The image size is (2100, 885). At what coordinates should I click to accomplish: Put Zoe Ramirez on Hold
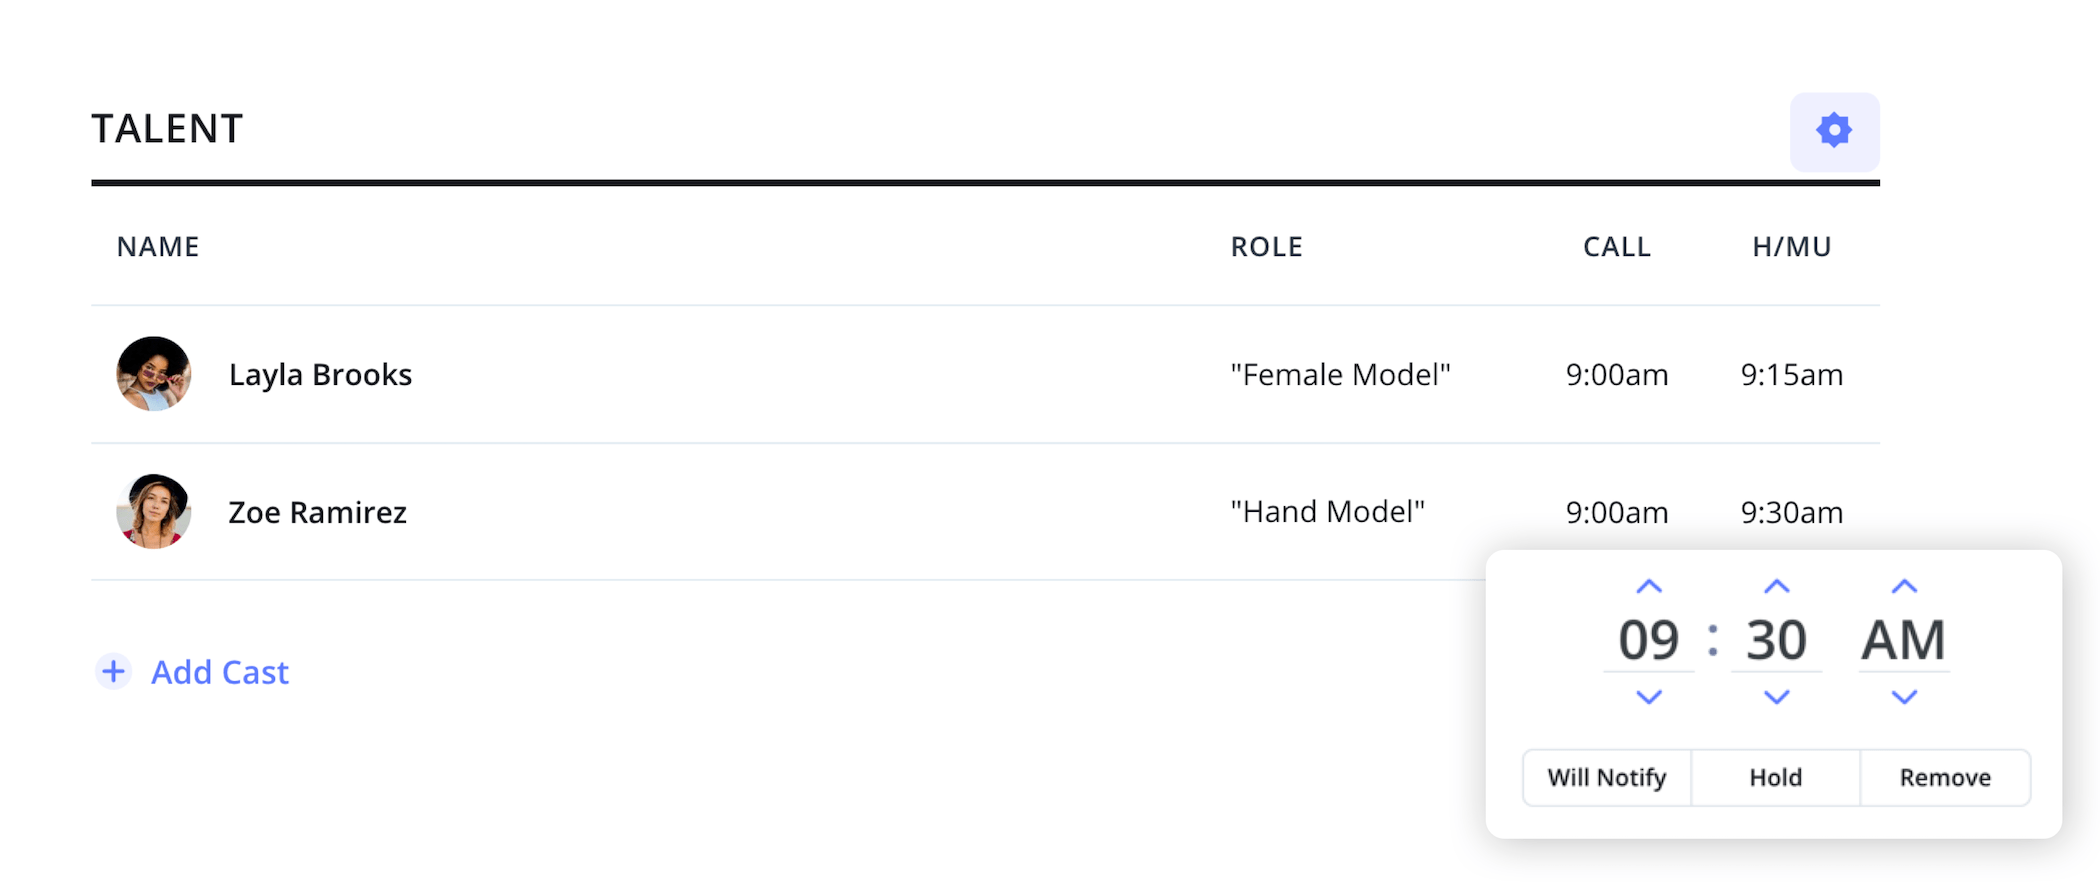[x=1775, y=777]
